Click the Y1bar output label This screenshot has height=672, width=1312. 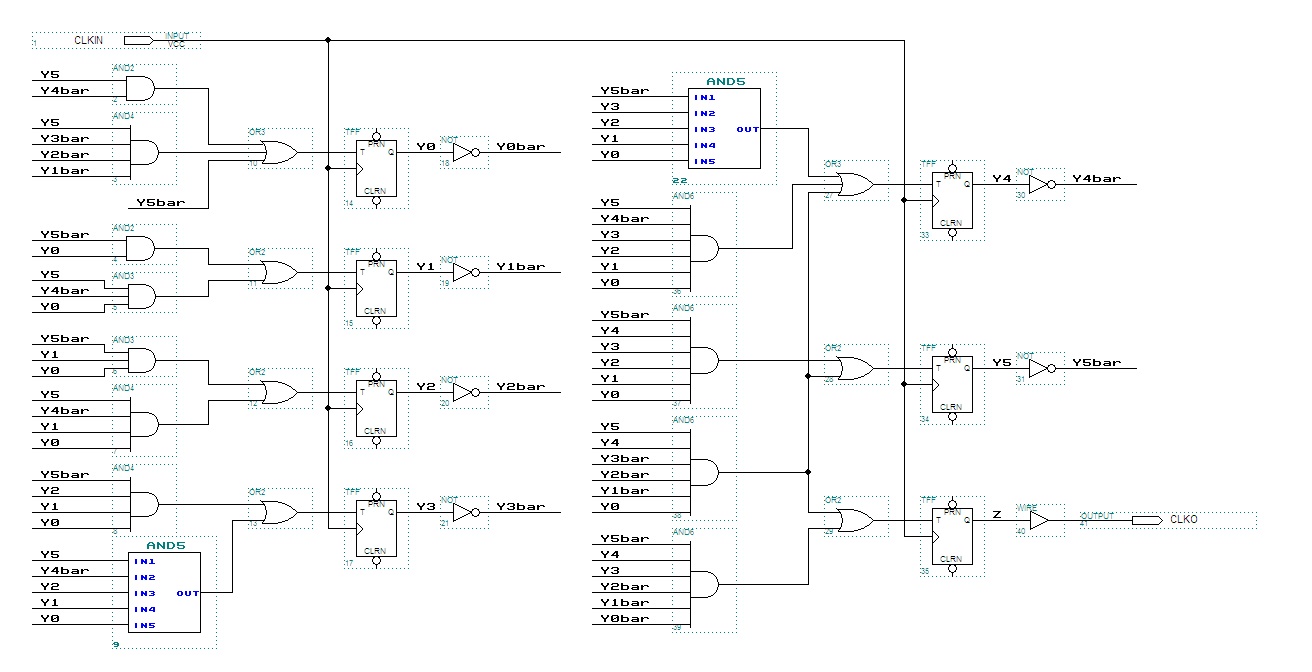[x=521, y=266]
